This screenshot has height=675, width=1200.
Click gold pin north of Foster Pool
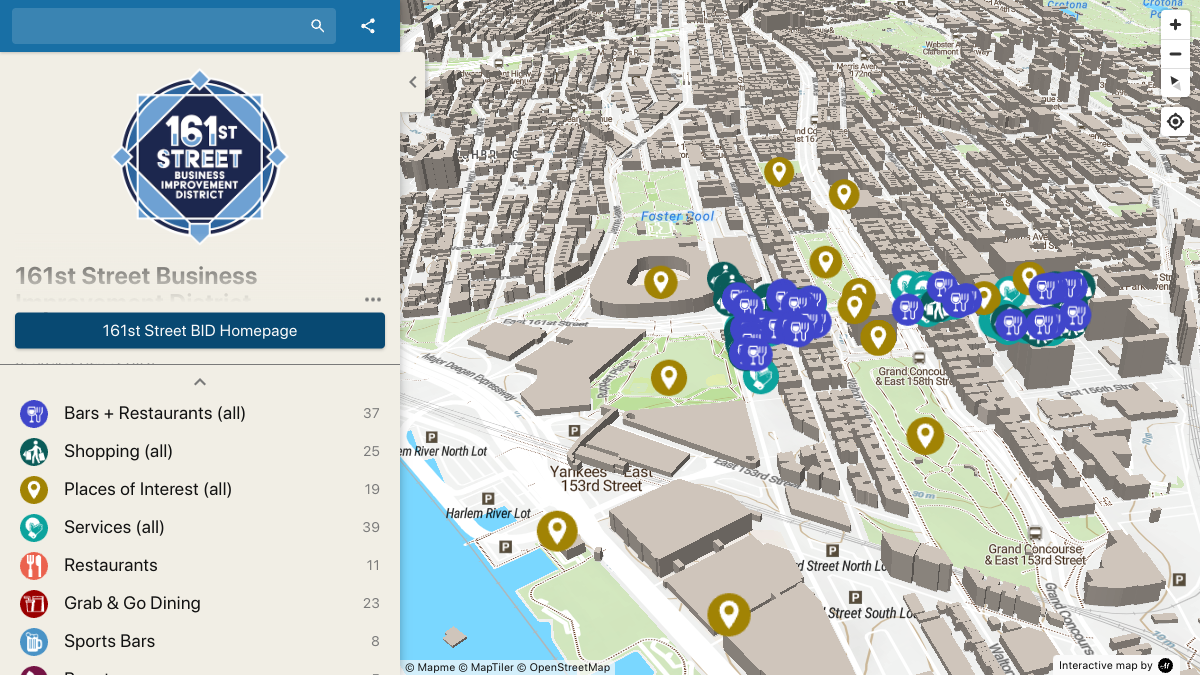click(779, 172)
